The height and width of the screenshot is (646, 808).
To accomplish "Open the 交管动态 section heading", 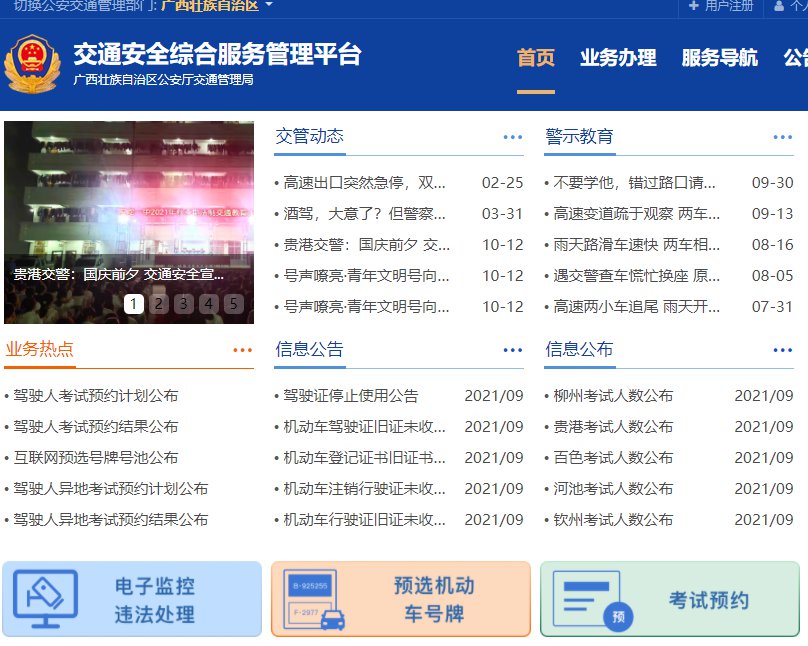I will click(x=309, y=136).
